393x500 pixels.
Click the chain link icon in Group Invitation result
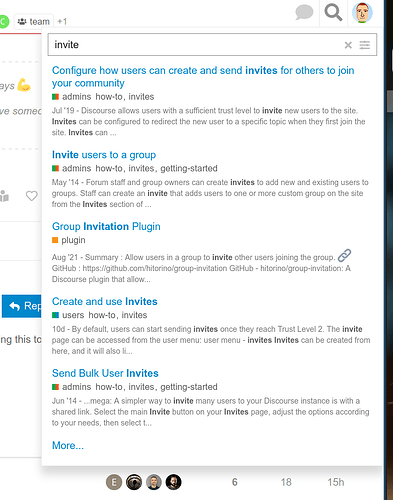344,256
